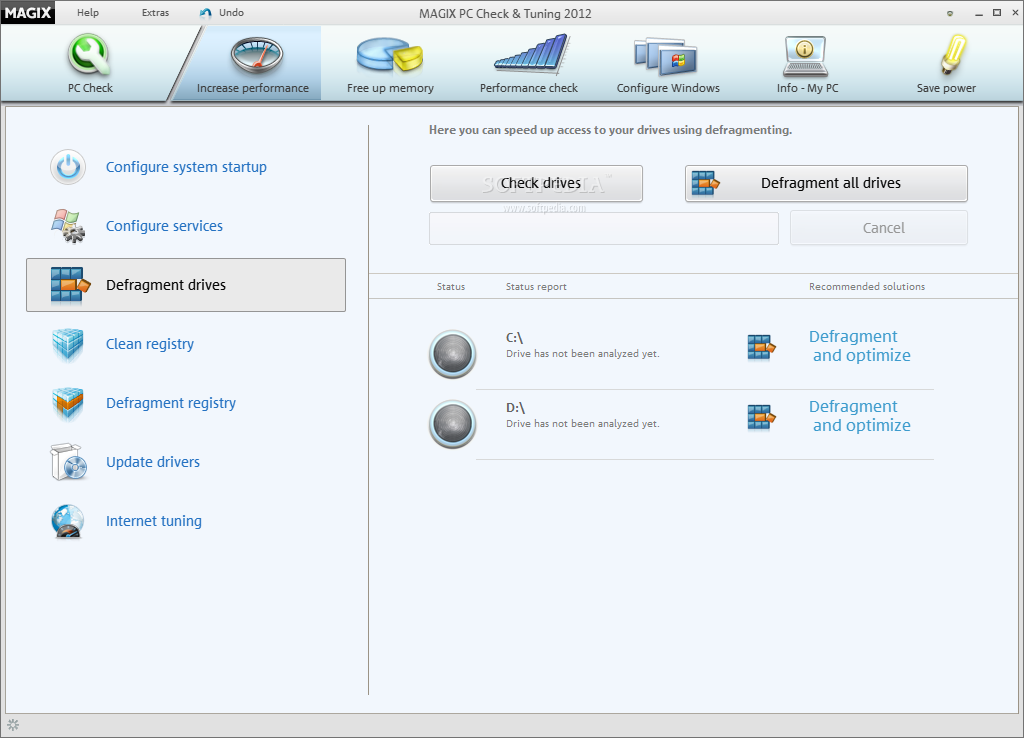
Task: Click the Undo arrow icon
Action: [206, 13]
